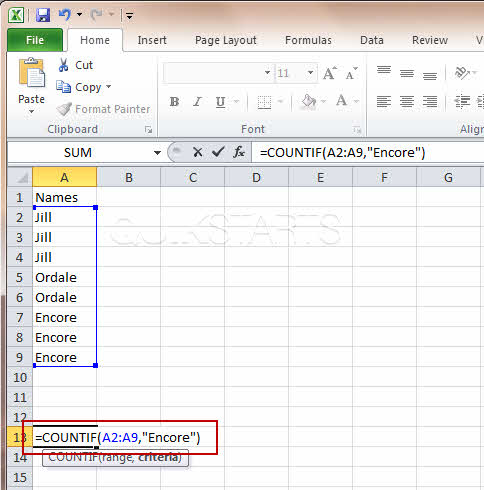Select column A header

pyautogui.click(x=65, y=177)
